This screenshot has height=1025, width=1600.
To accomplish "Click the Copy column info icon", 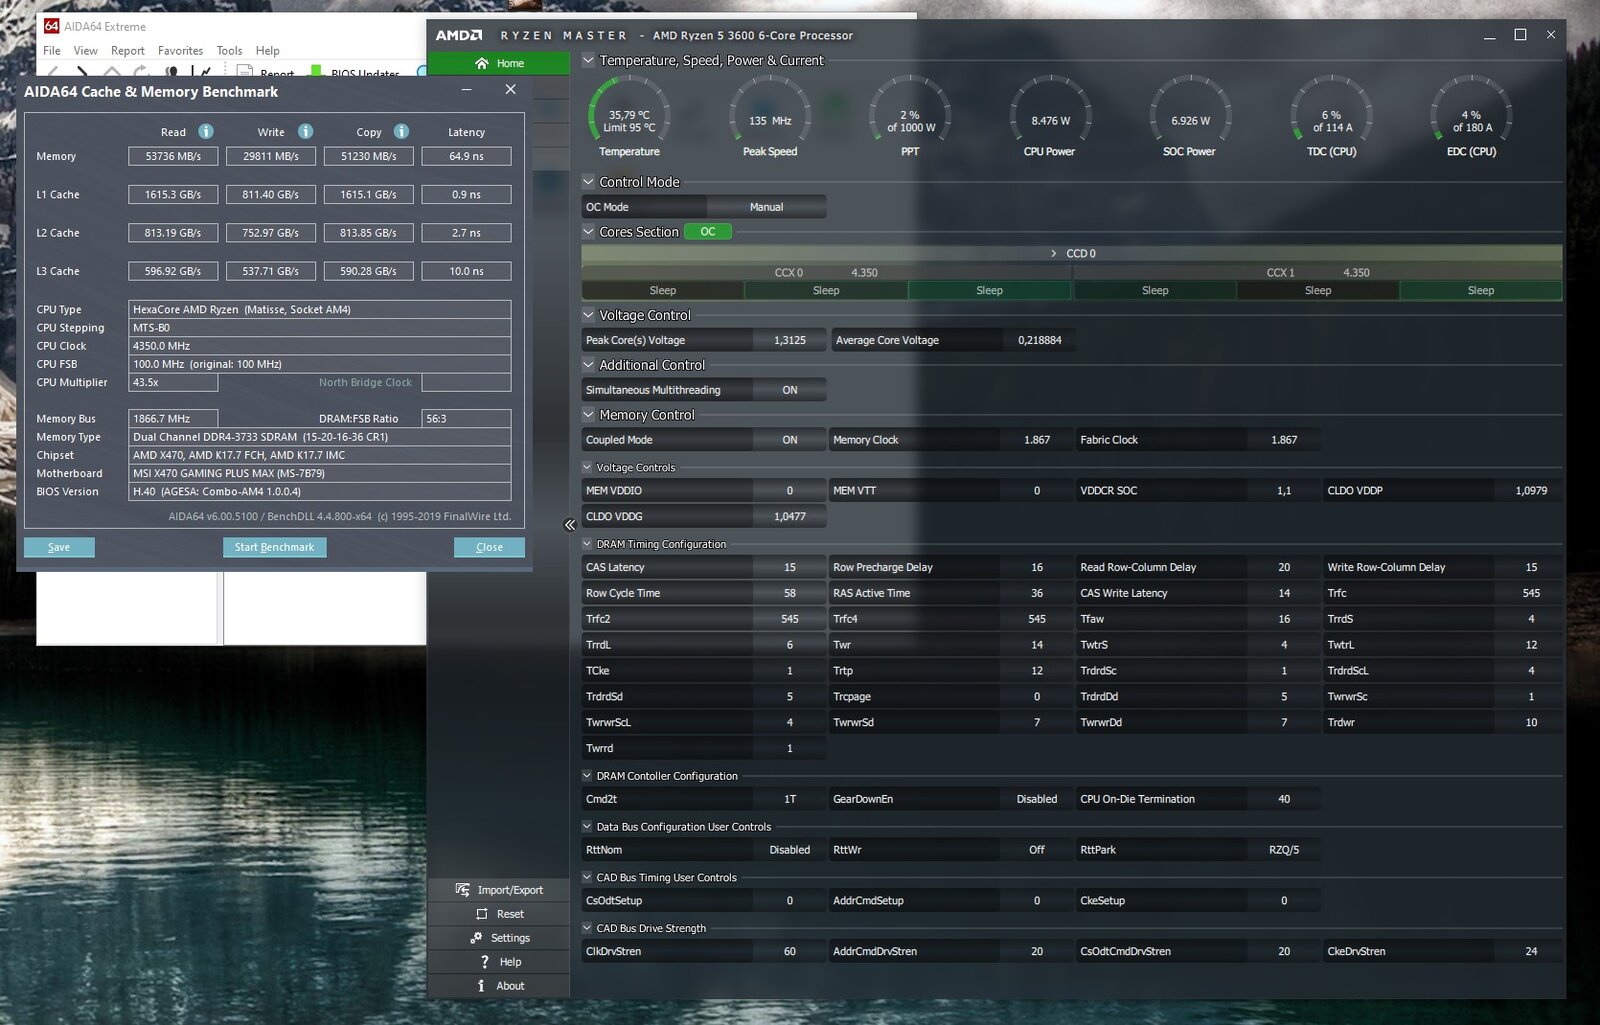I will (x=401, y=132).
